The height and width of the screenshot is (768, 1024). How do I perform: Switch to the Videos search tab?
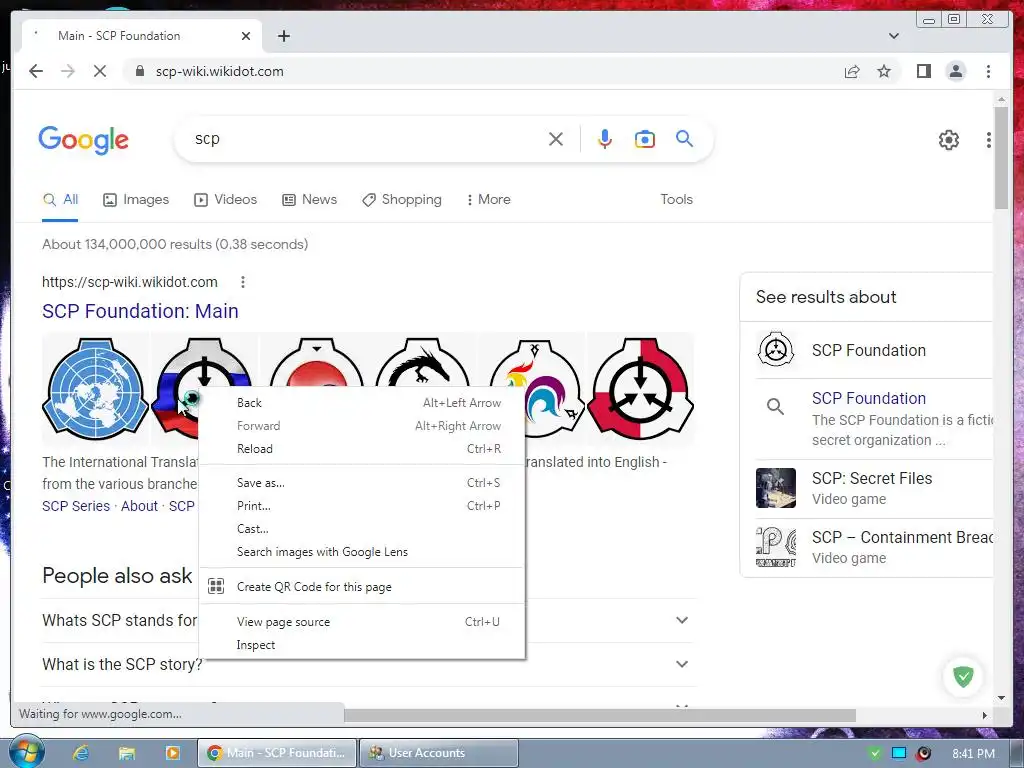coord(225,200)
